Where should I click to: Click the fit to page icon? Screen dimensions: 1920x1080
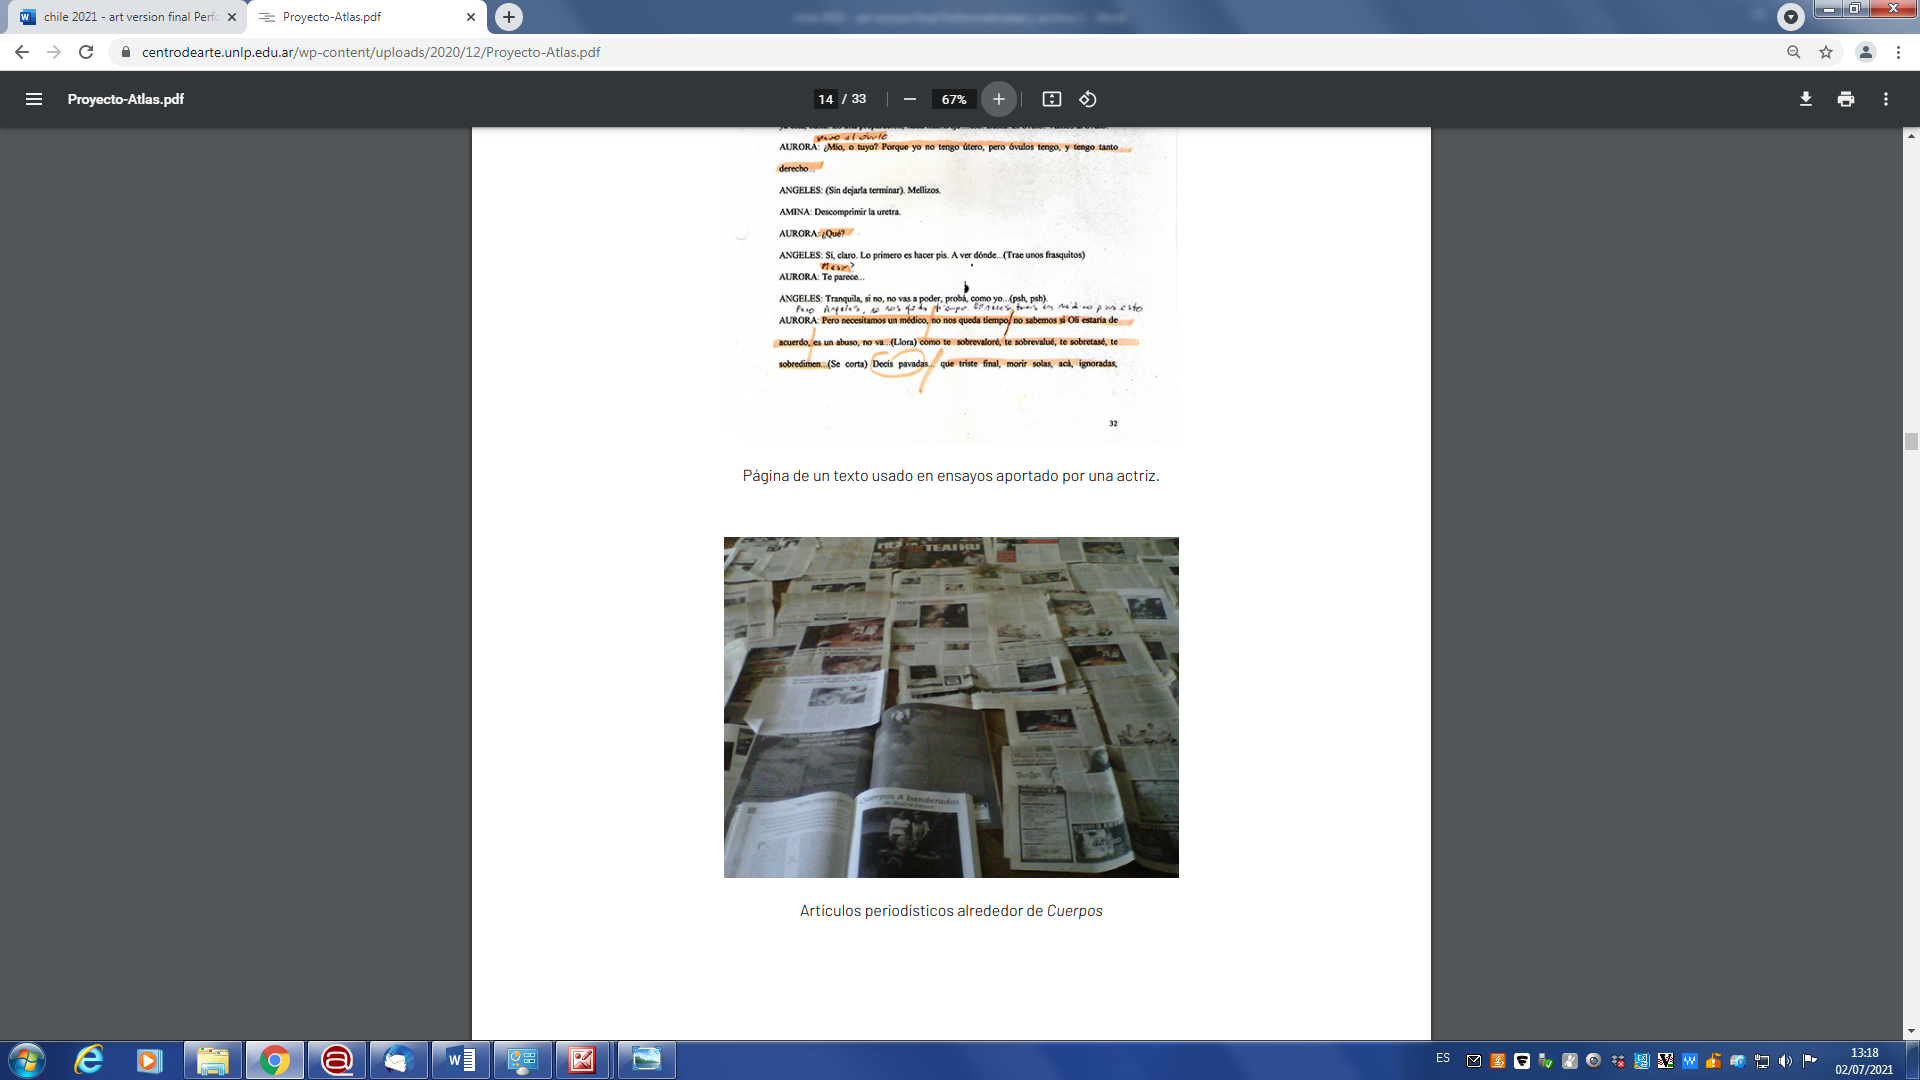pos(1051,99)
